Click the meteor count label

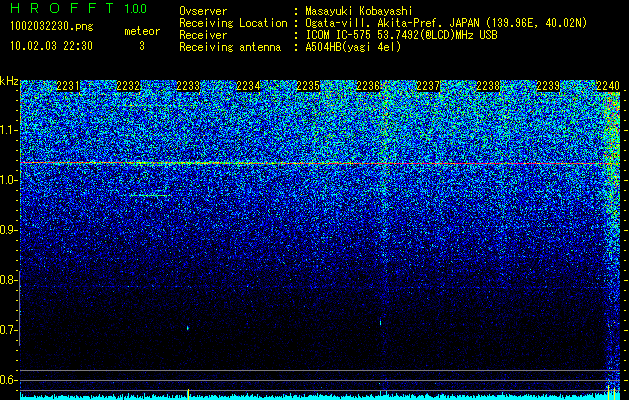[x=142, y=31]
